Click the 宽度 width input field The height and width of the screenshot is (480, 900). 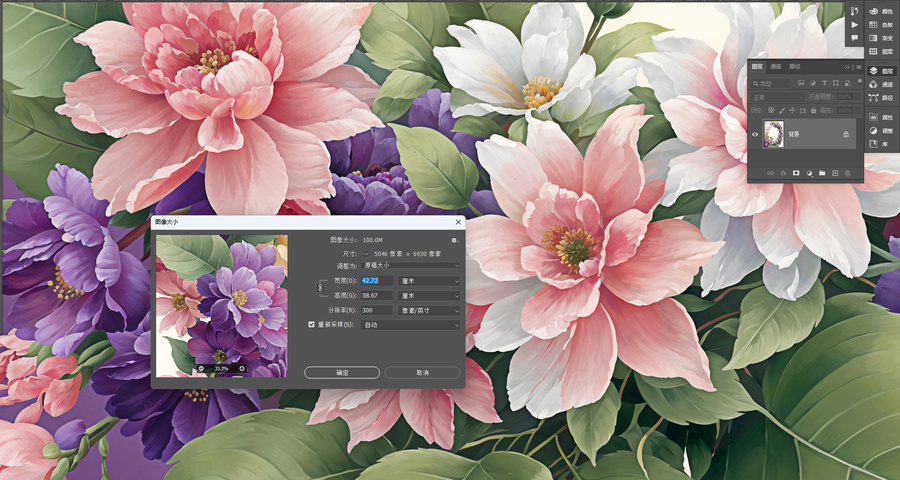(377, 281)
